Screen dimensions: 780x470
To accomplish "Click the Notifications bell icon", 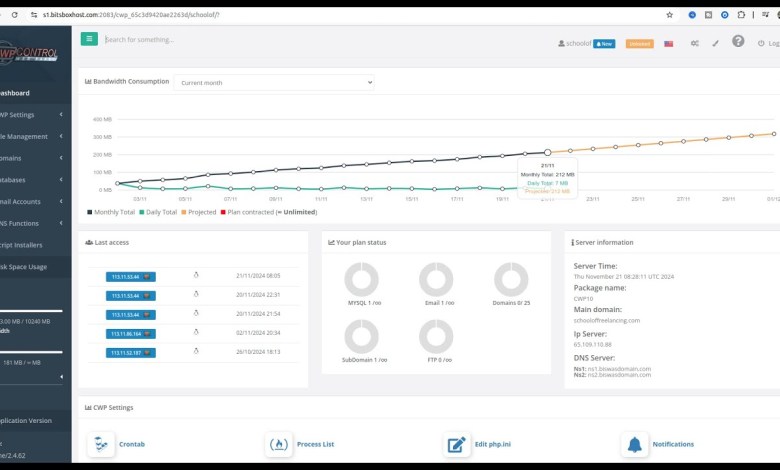I will (x=634, y=444).
